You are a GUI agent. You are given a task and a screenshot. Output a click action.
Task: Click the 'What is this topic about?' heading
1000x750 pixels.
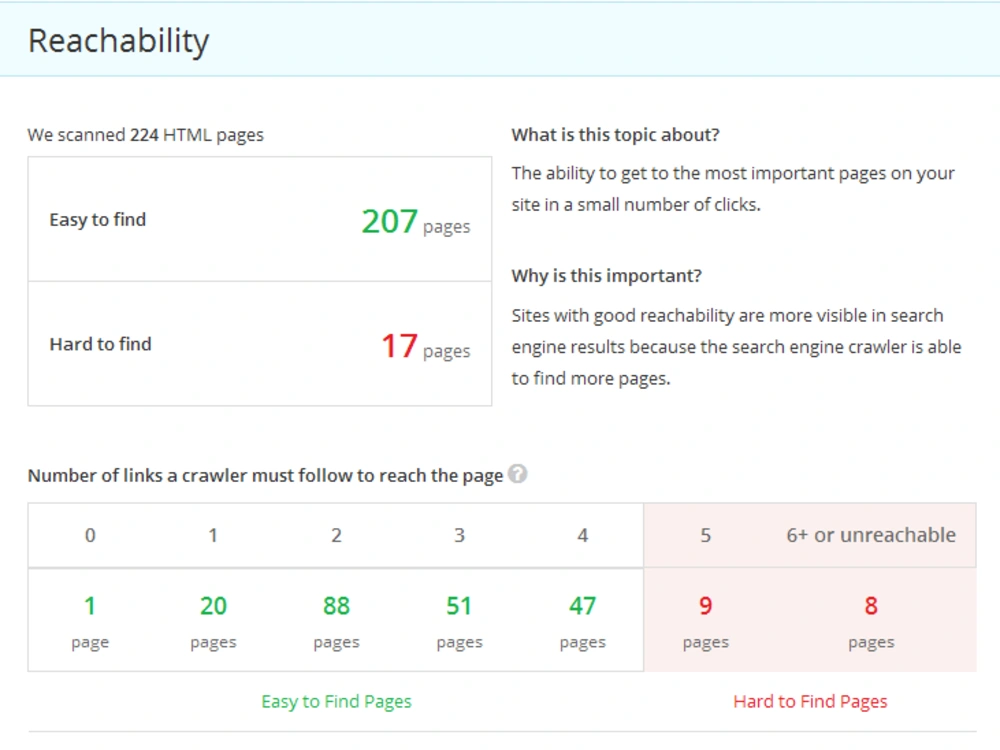[x=615, y=135]
